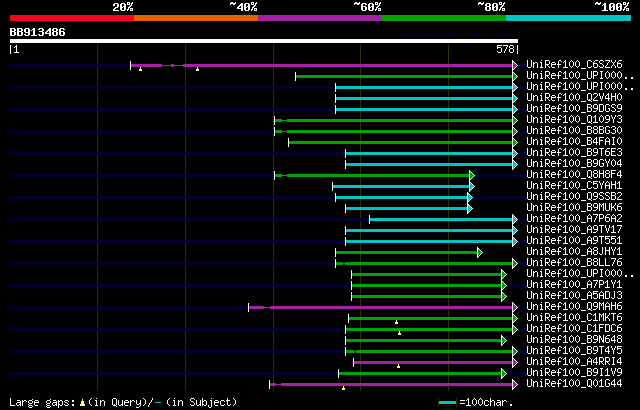Click the green arrowhead ending the Q8H8F4 alignment

point(472,175)
